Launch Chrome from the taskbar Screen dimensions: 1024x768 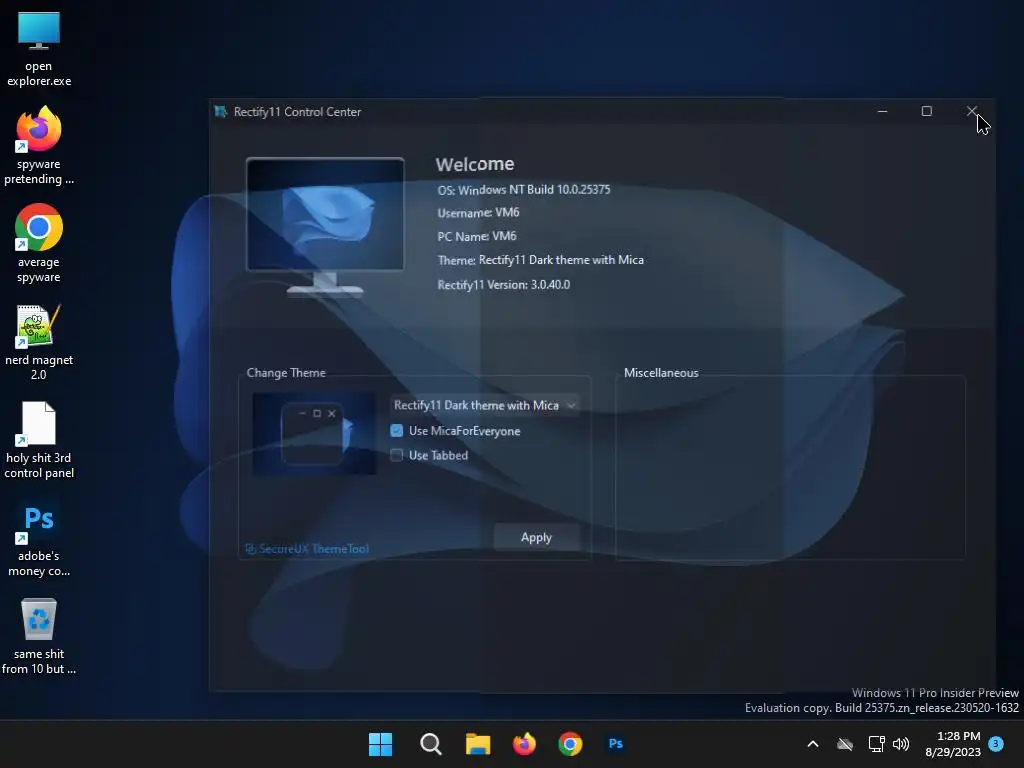click(570, 744)
